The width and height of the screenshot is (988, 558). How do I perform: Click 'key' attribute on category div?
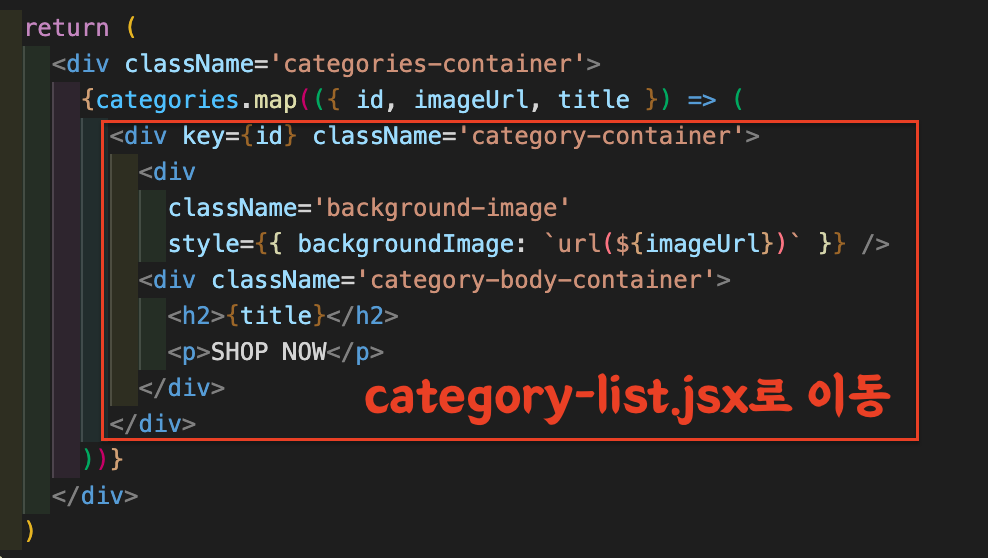pyautogui.click(x=203, y=135)
